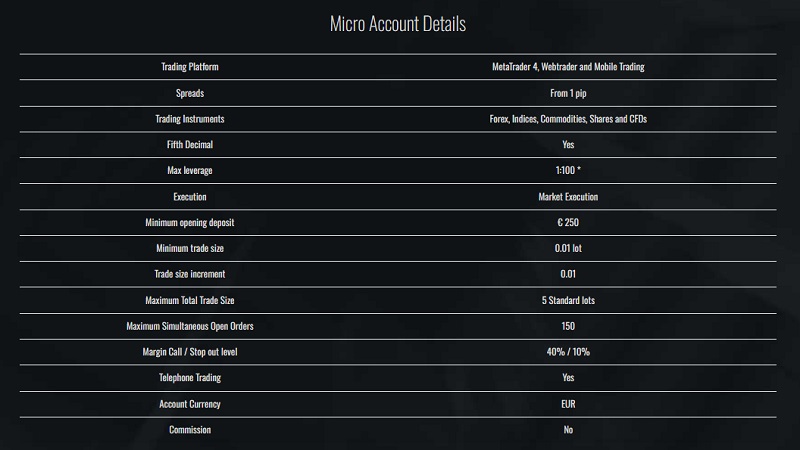Click the Fifth Decimal row label
Viewport: 800px width, 450px height.
tap(189, 145)
